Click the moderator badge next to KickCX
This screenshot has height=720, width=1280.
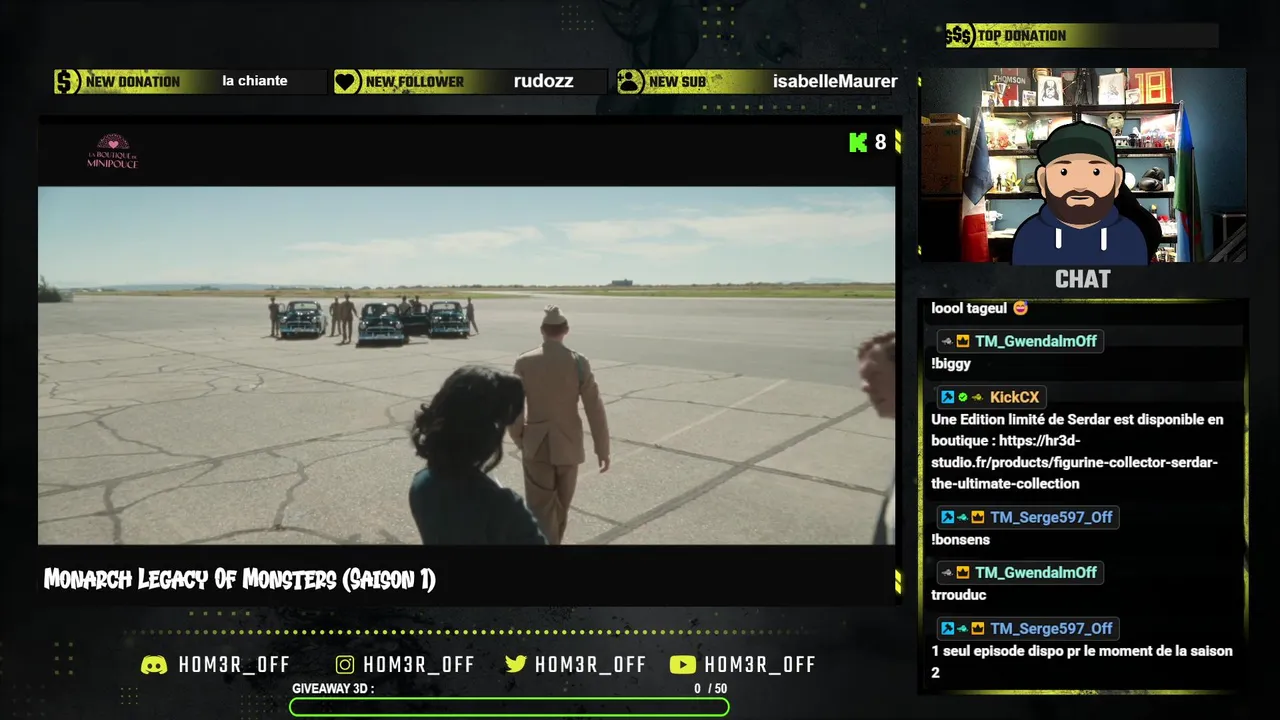[947, 397]
